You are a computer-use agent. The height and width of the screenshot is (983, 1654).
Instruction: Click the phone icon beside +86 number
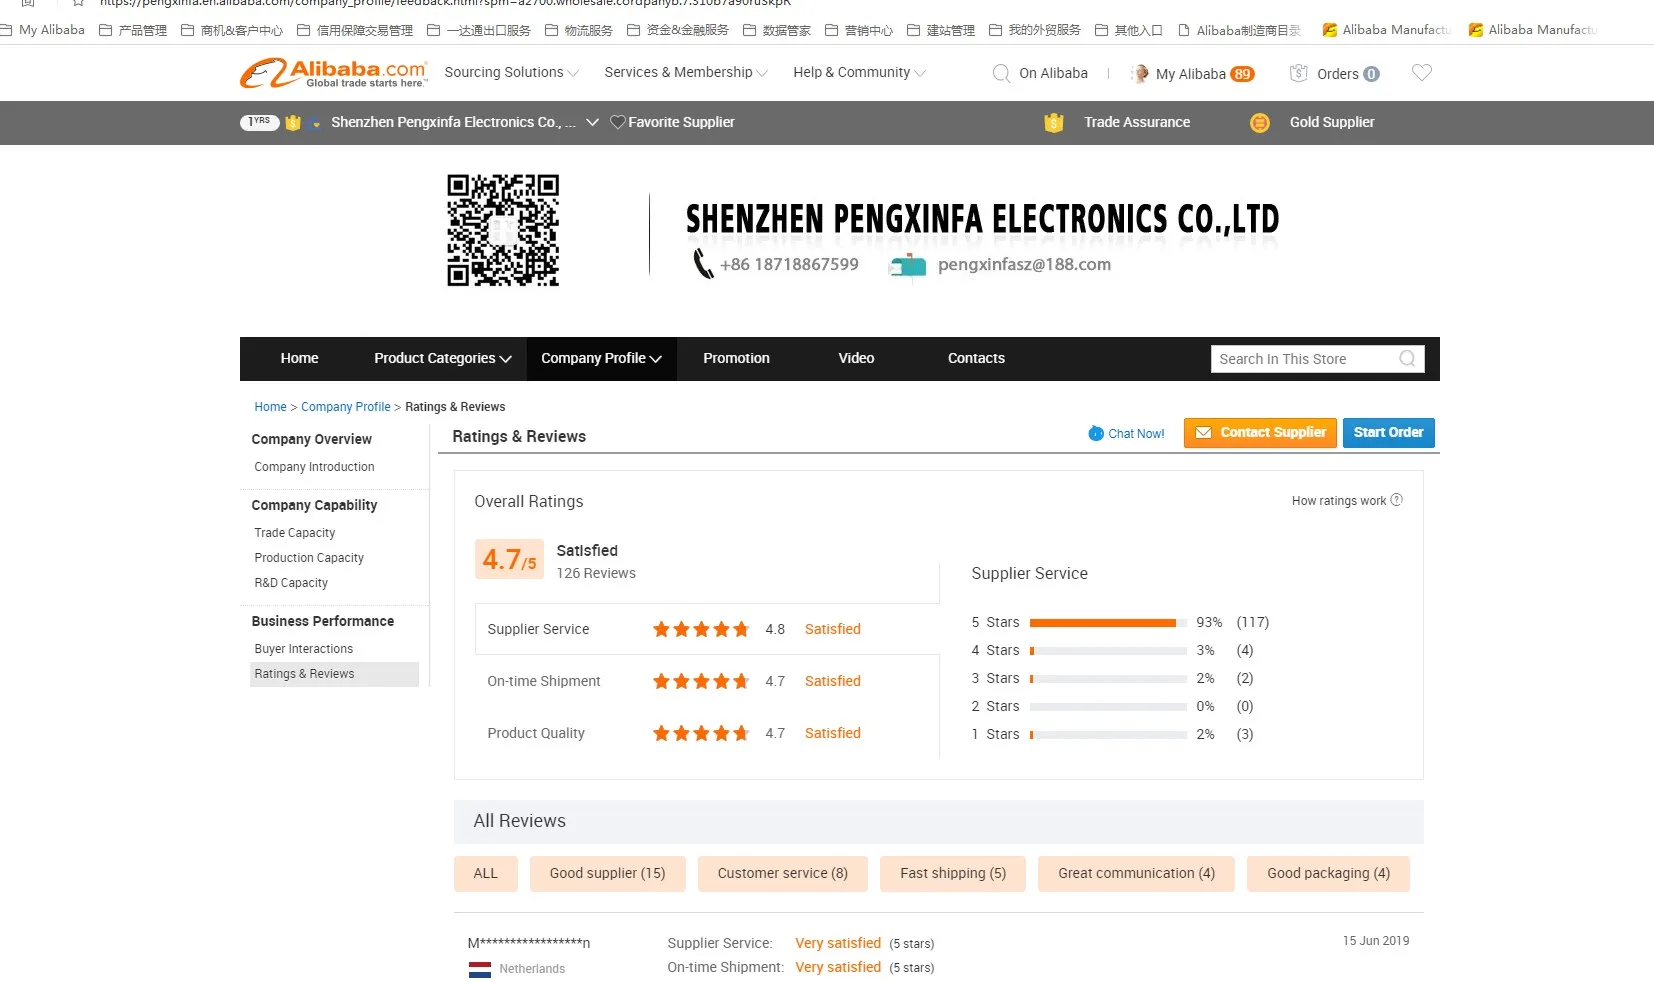(x=703, y=264)
